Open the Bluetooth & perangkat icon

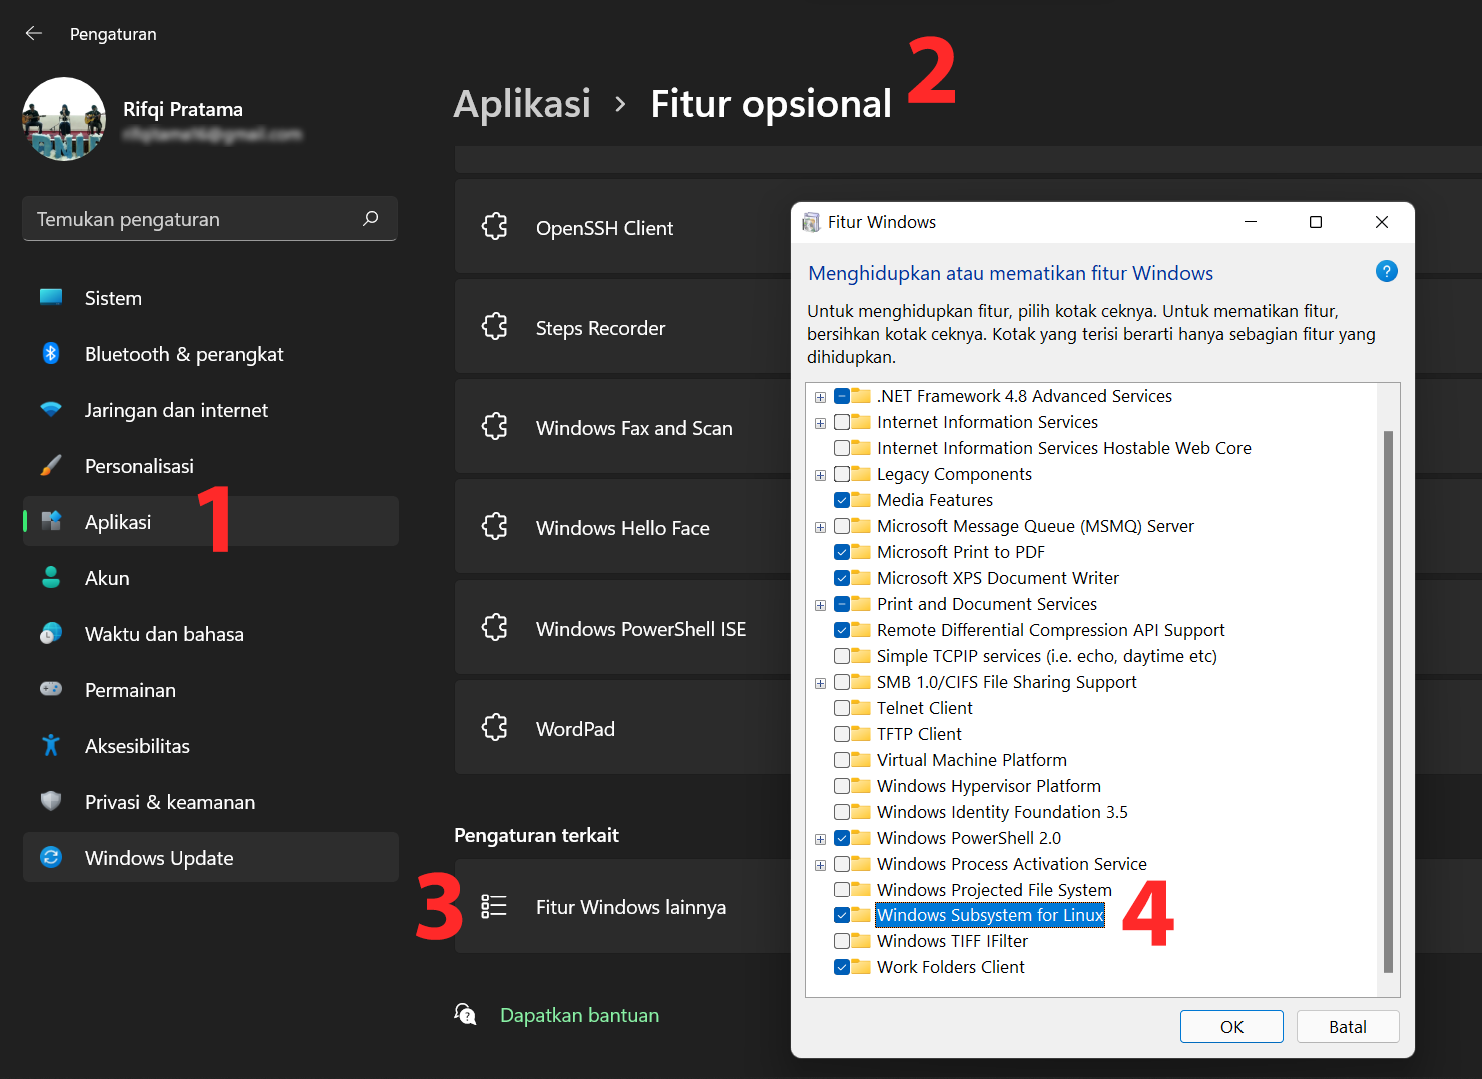click(x=51, y=353)
